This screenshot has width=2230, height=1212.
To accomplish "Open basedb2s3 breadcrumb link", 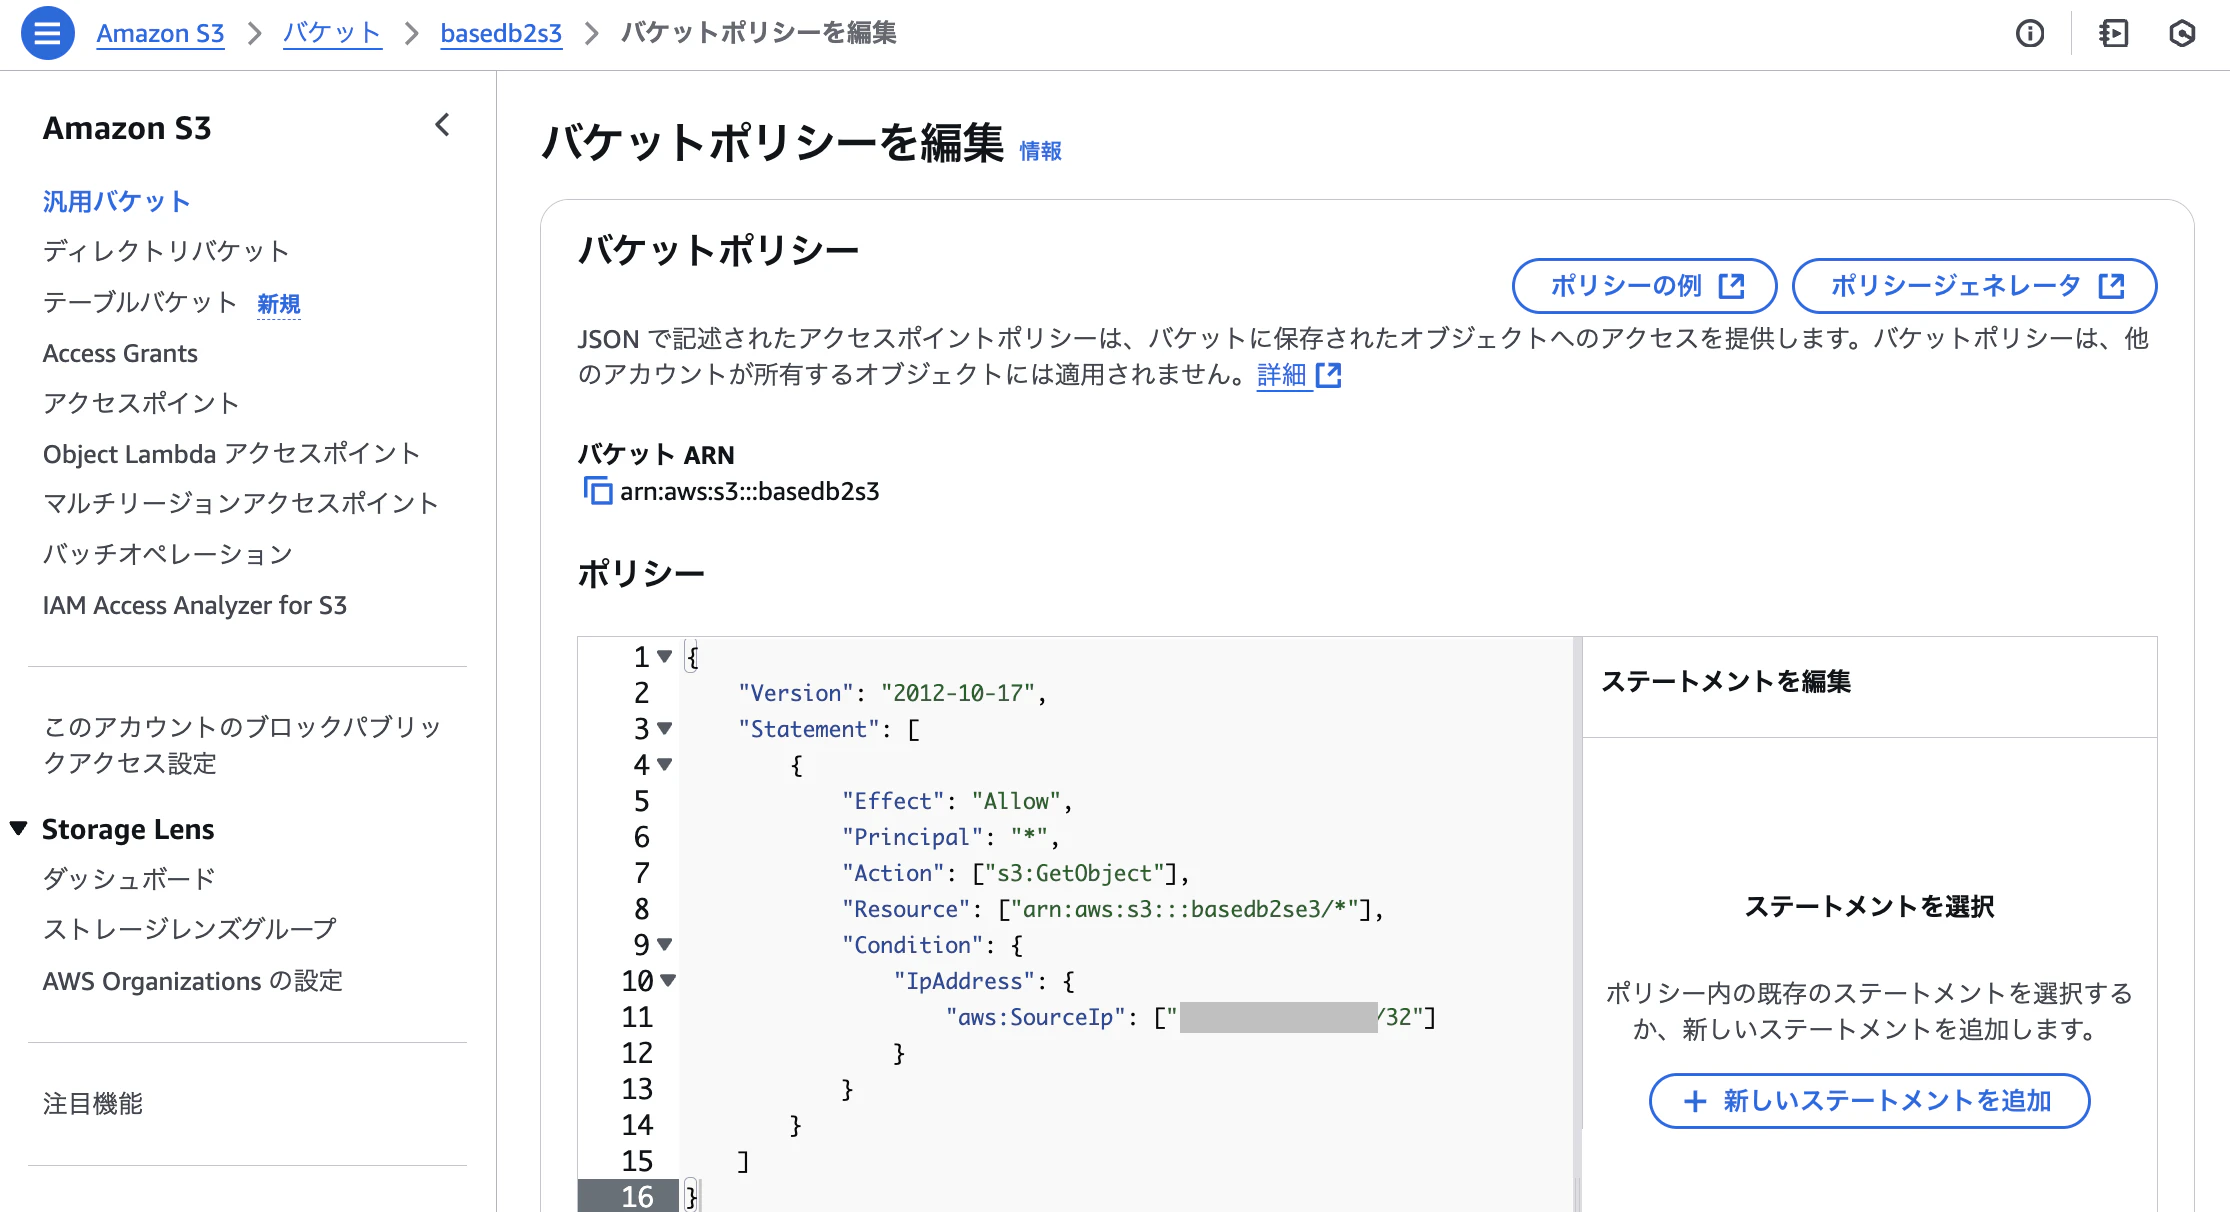I will click(x=501, y=33).
